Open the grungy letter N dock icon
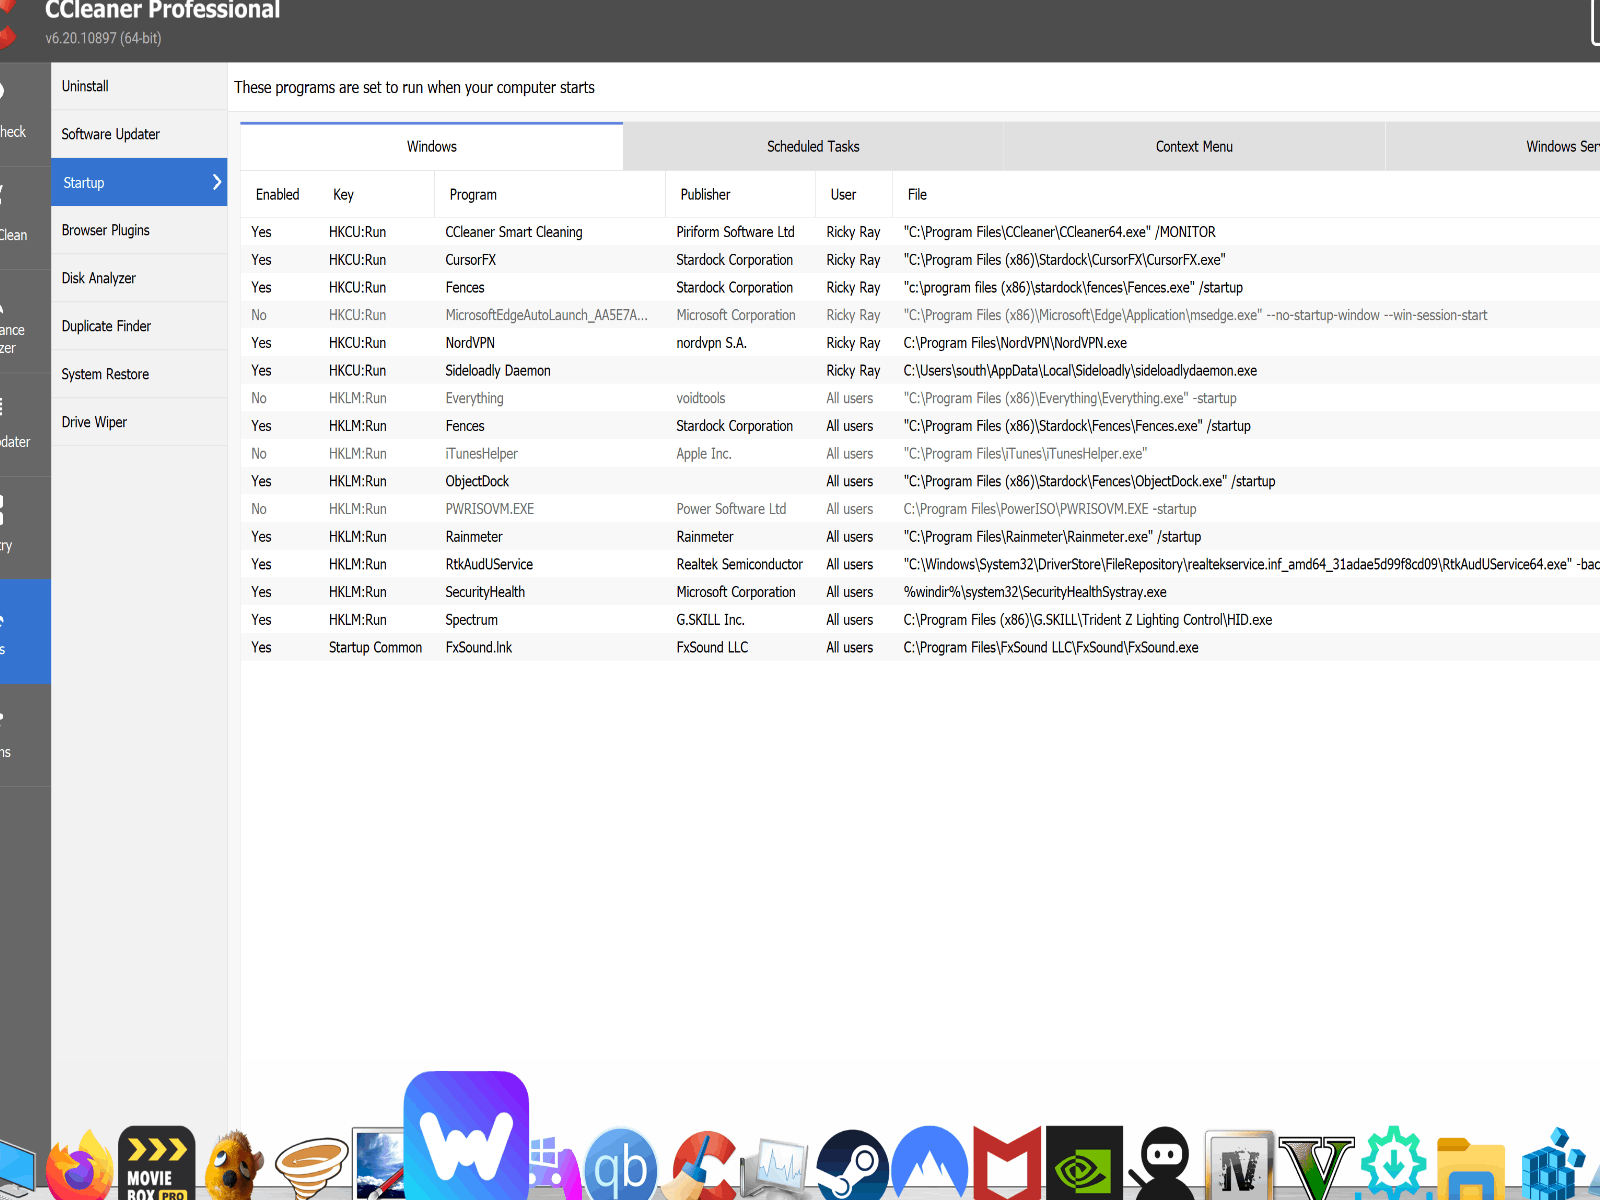Viewport: 1600px width, 1200px height. (1239, 1165)
